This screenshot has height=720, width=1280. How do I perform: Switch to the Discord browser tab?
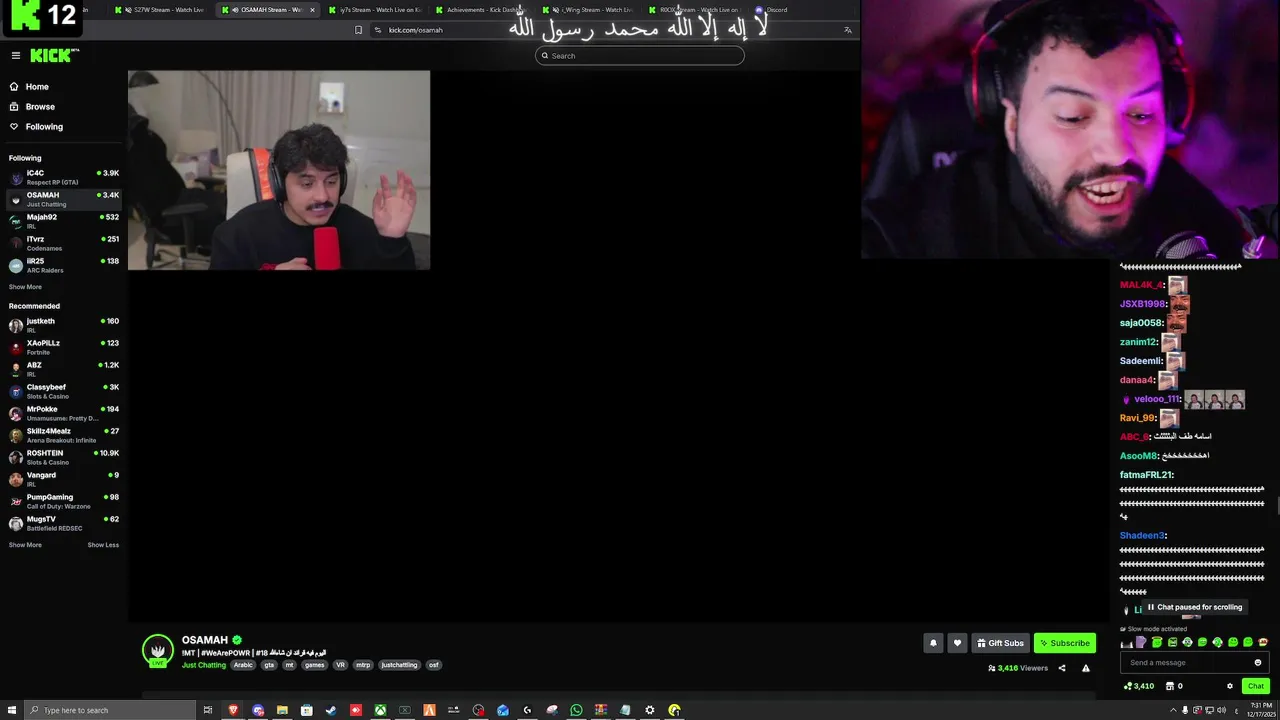tap(776, 10)
